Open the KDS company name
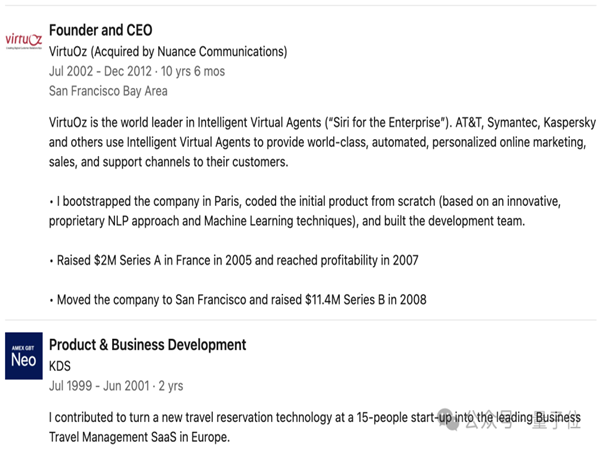 60,366
